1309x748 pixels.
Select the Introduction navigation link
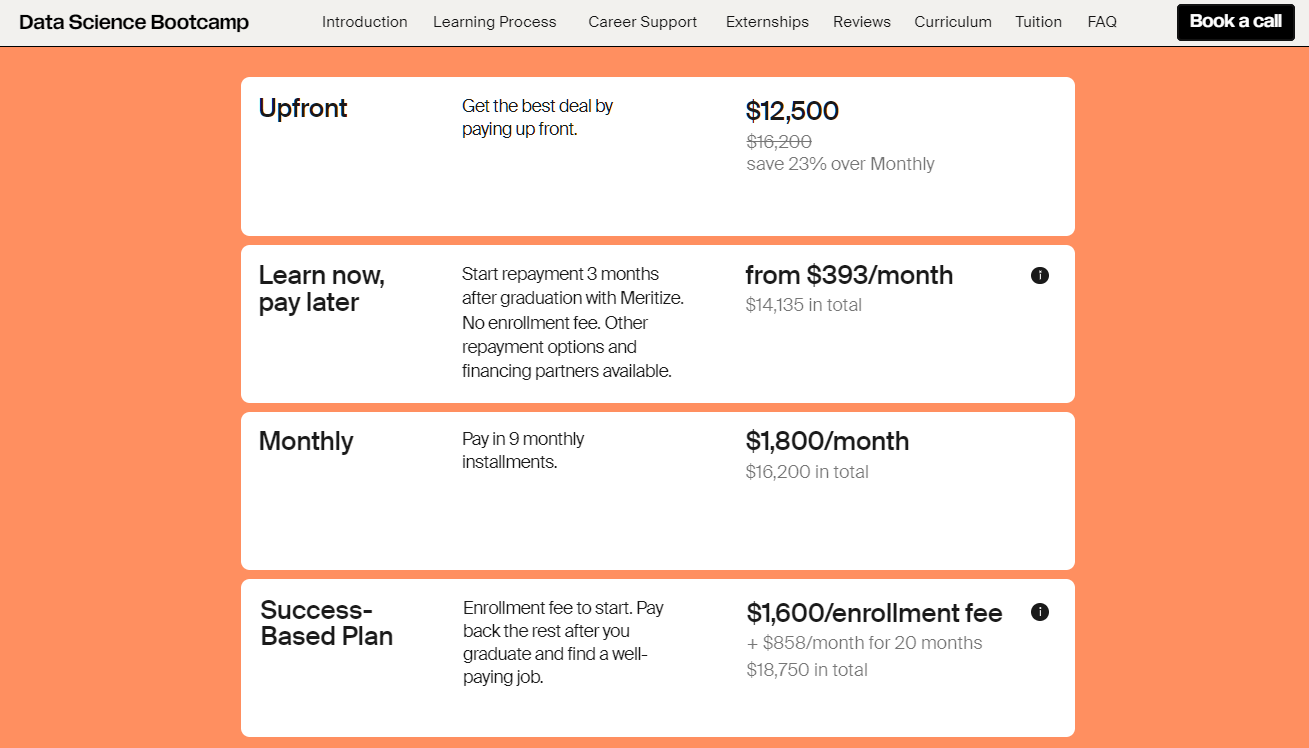[364, 21]
